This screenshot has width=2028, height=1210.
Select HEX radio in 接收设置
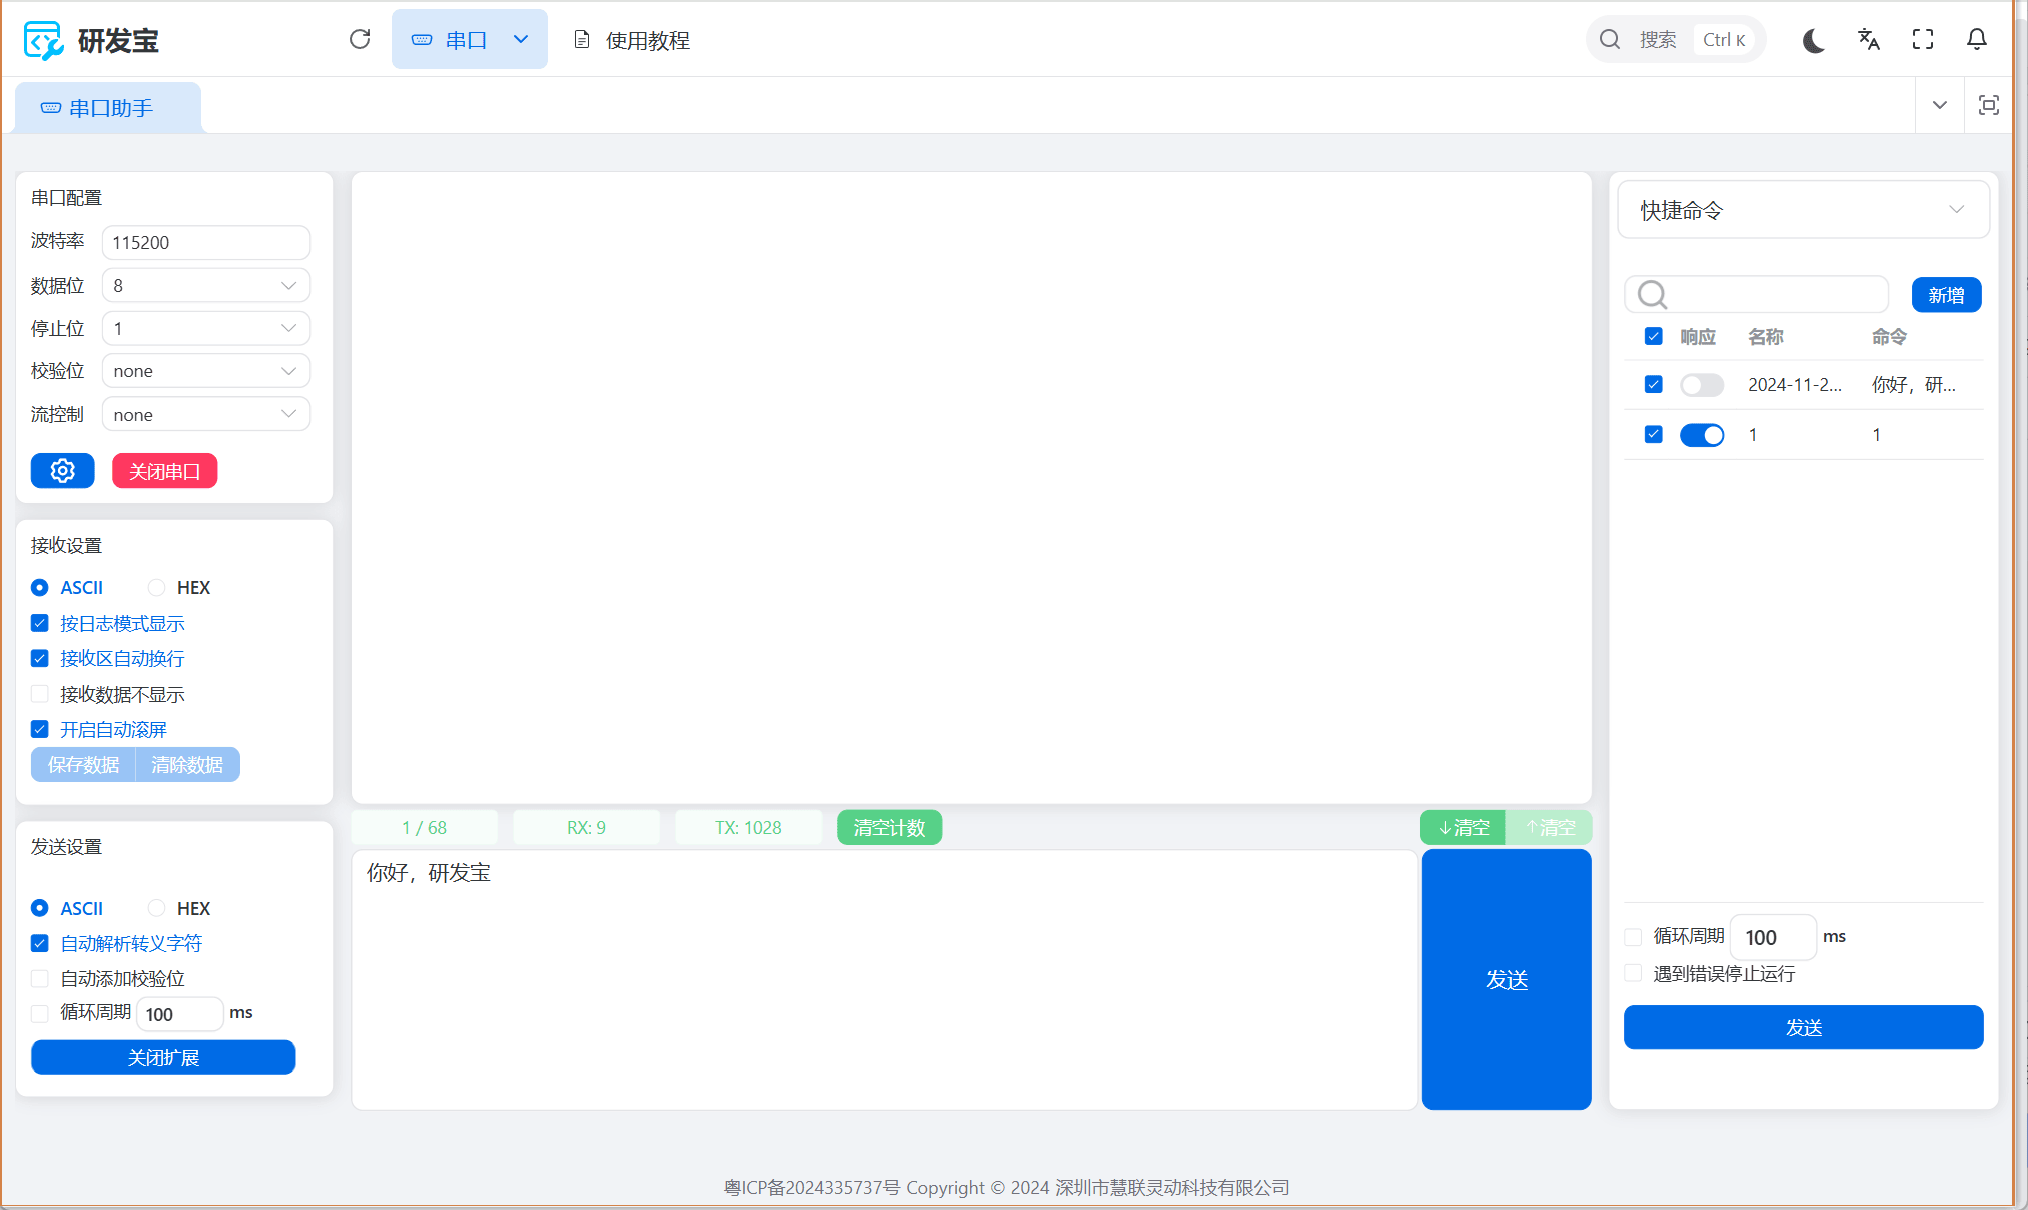click(x=157, y=588)
